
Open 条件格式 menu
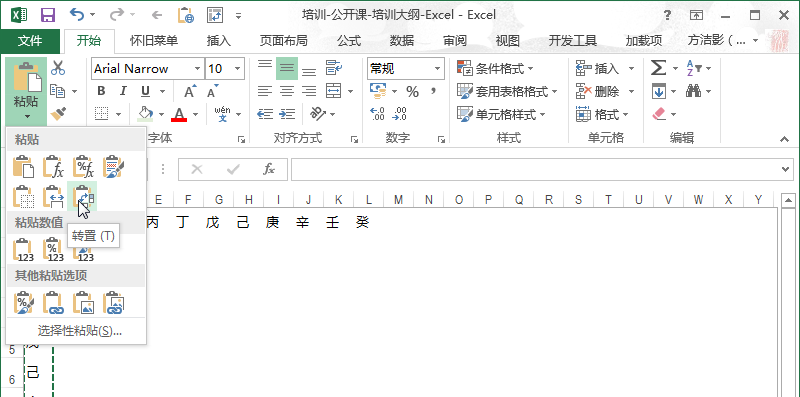coord(495,68)
